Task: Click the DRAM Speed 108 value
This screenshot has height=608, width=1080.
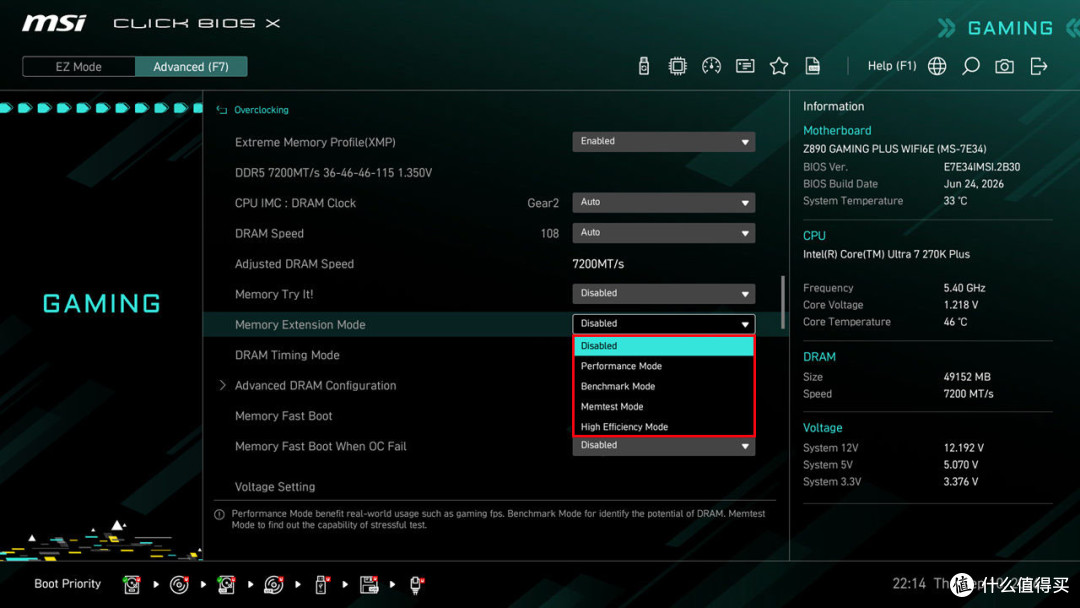Action: tap(550, 233)
